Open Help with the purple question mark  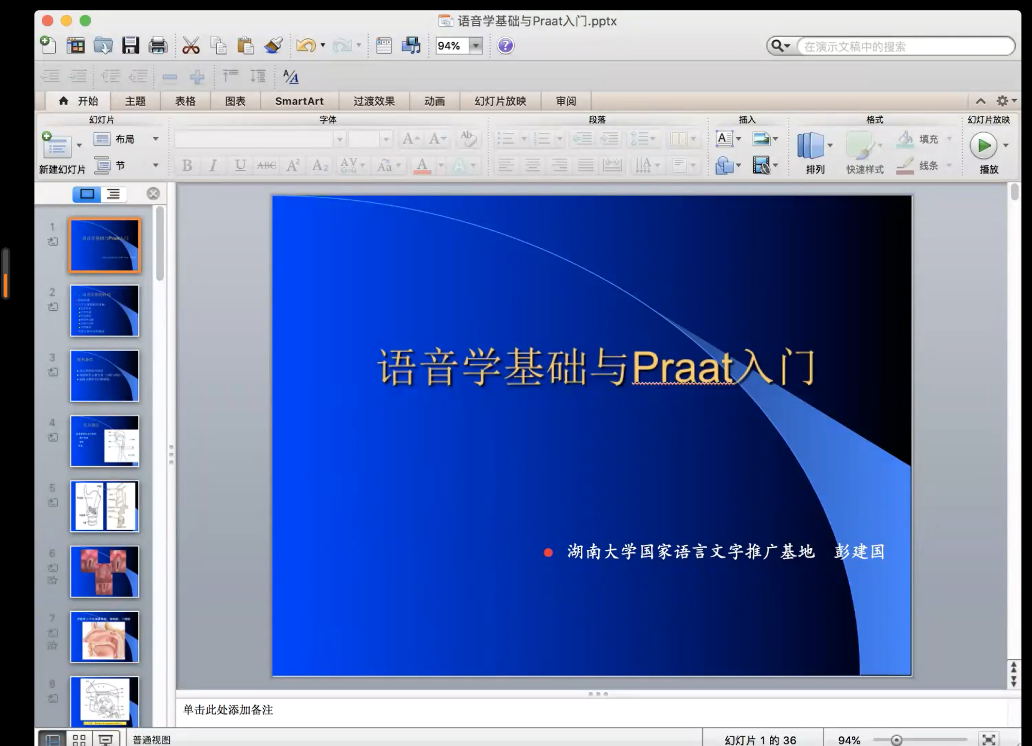click(505, 45)
